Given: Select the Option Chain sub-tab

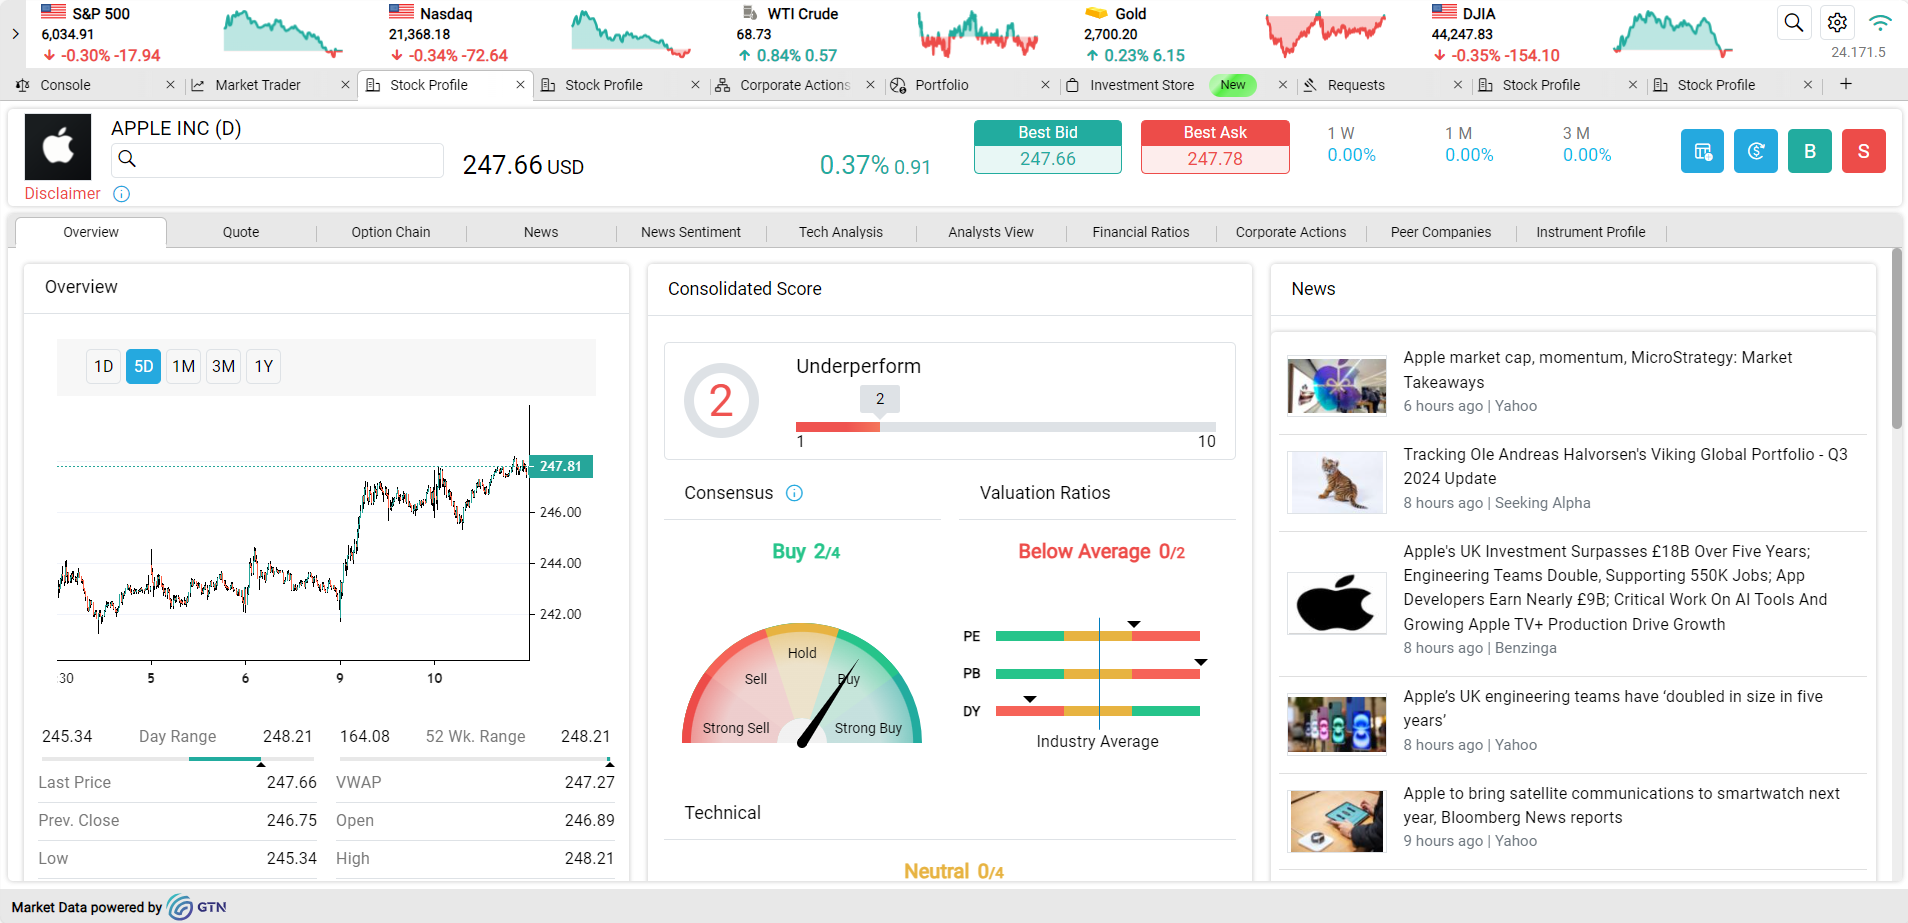Looking at the screenshot, I should coord(391,232).
